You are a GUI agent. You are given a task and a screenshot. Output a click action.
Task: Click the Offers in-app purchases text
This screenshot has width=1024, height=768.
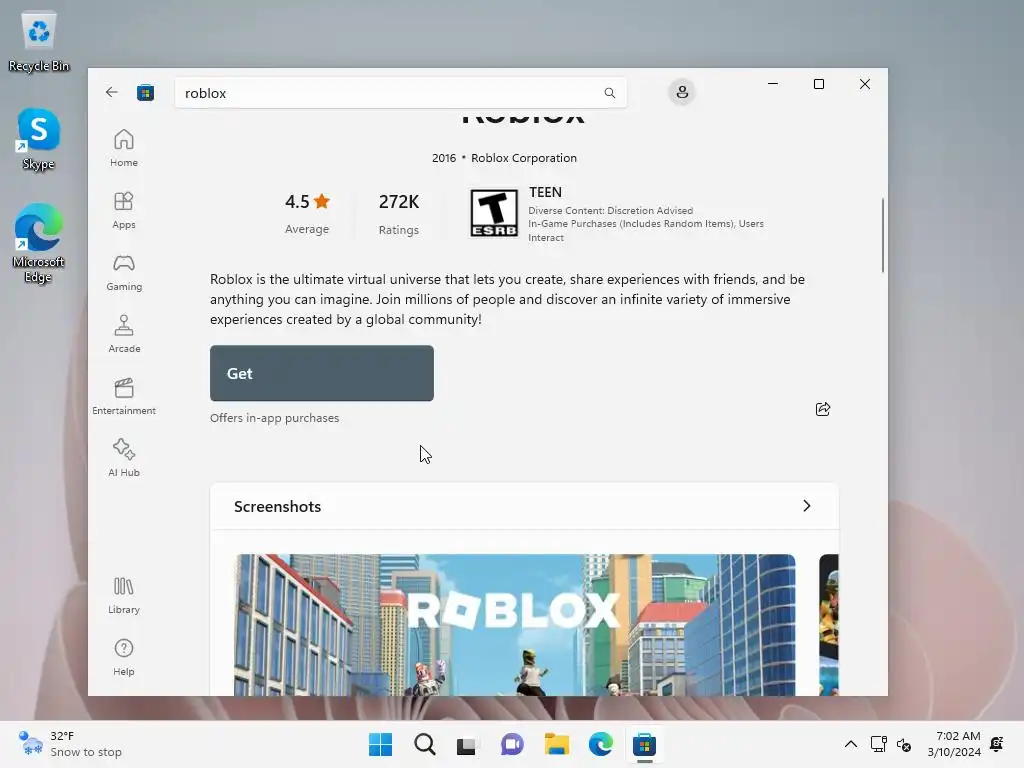pos(274,418)
